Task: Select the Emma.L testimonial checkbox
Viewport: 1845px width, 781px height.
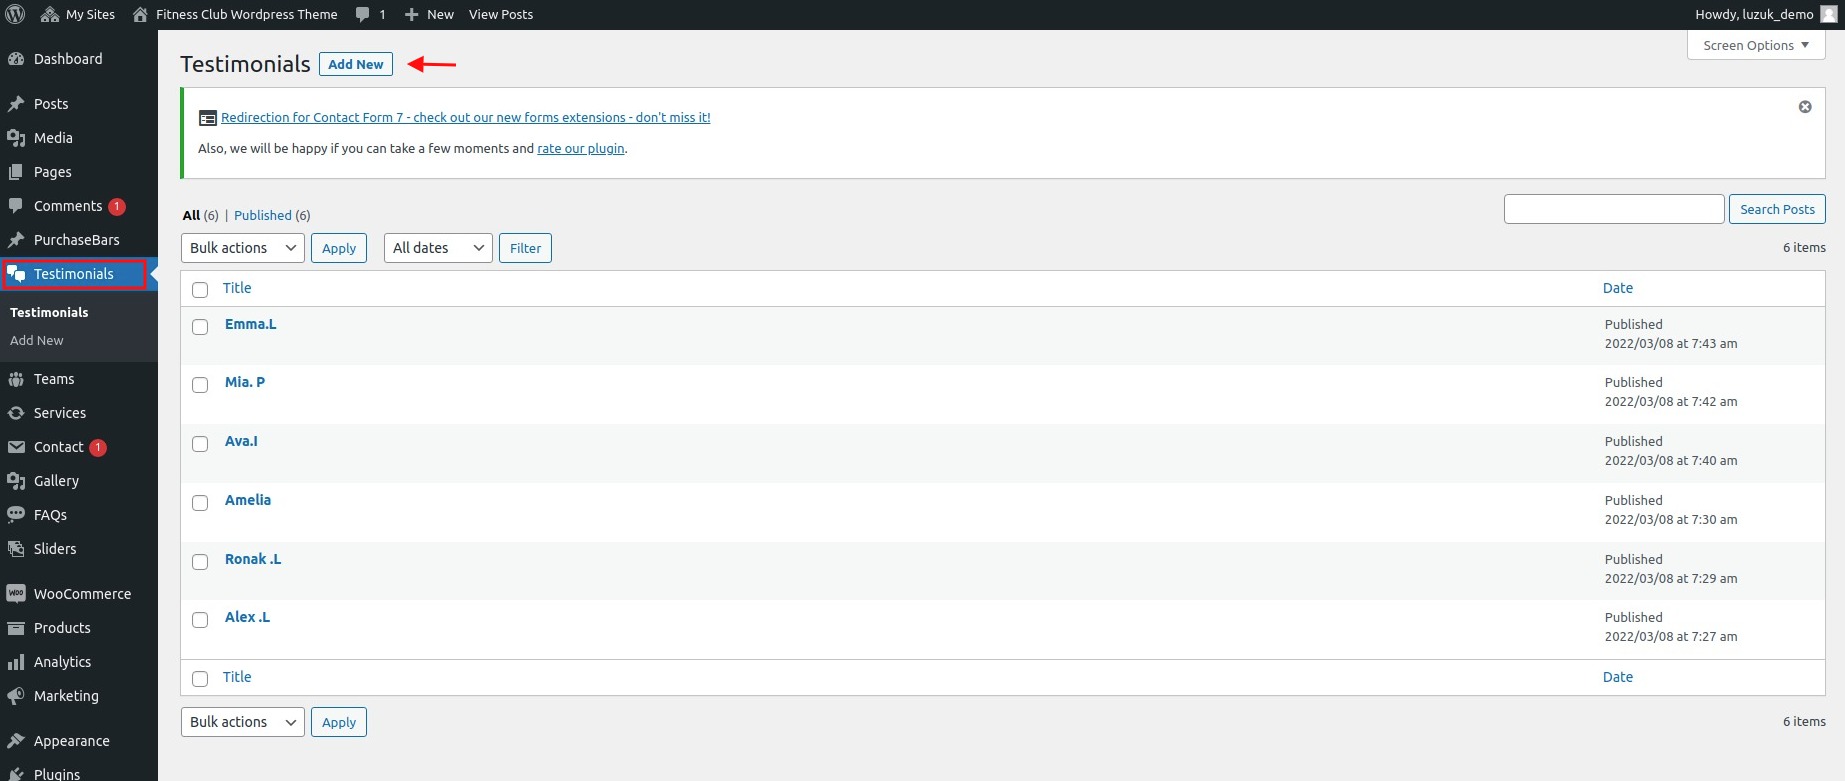Action: pos(200,327)
